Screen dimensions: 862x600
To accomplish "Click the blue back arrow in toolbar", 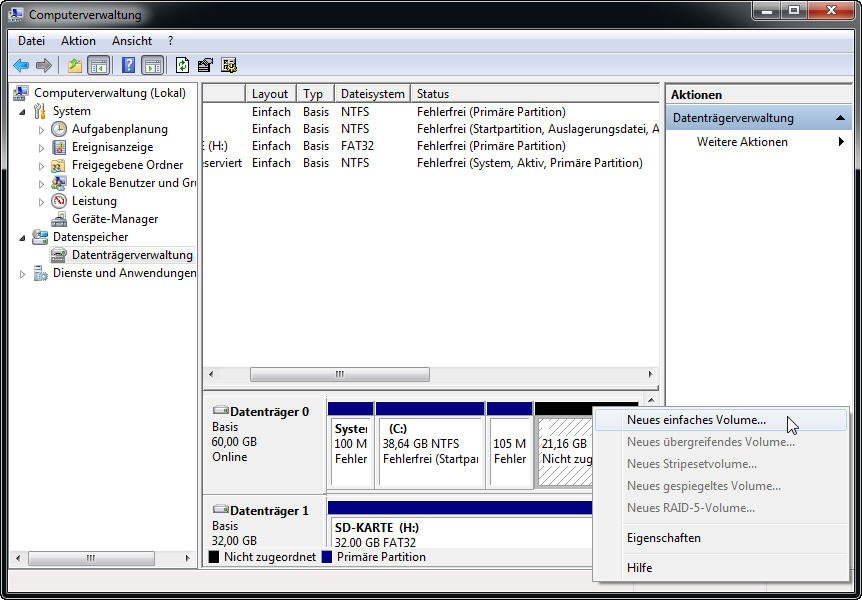I will (21, 66).
